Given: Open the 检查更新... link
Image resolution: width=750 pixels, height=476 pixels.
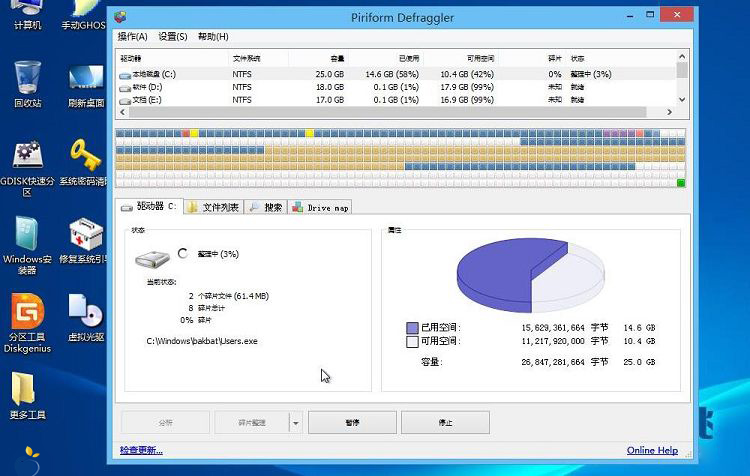Looking at the screenshot, I should 141,450.
